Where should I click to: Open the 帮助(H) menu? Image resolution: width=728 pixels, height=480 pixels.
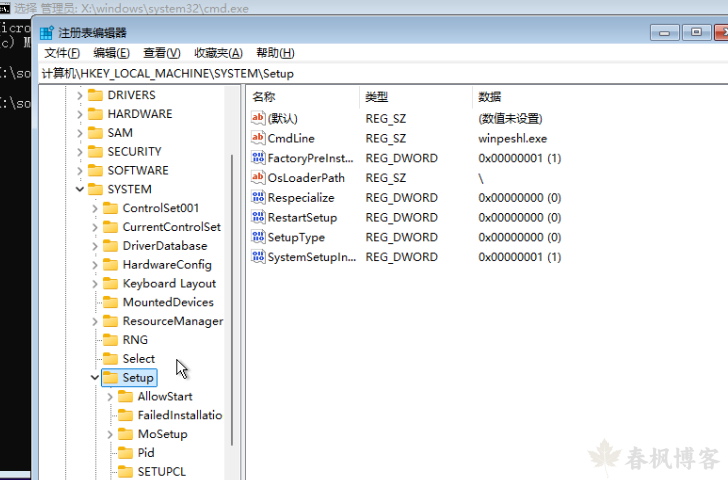275,53
